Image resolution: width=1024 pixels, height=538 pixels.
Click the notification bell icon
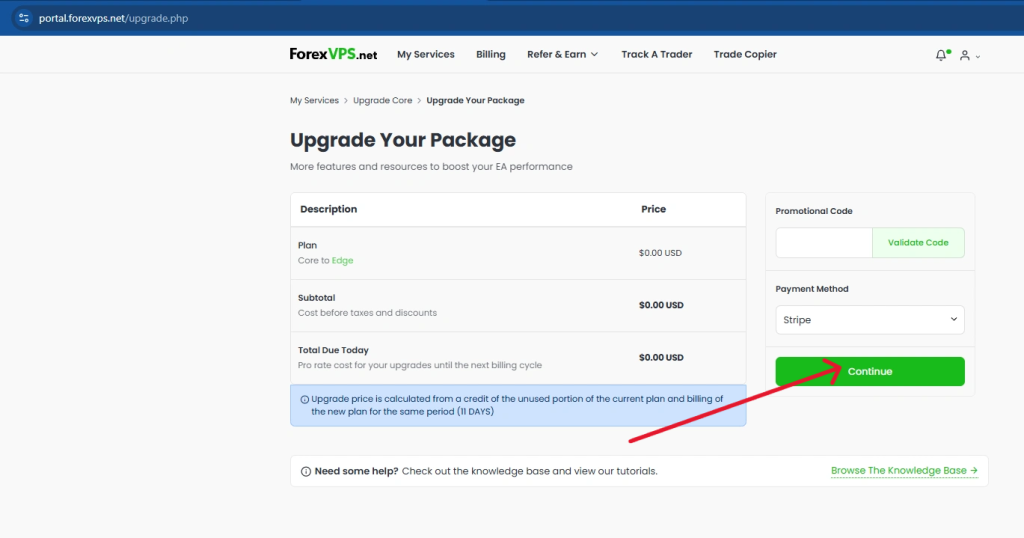941,55
